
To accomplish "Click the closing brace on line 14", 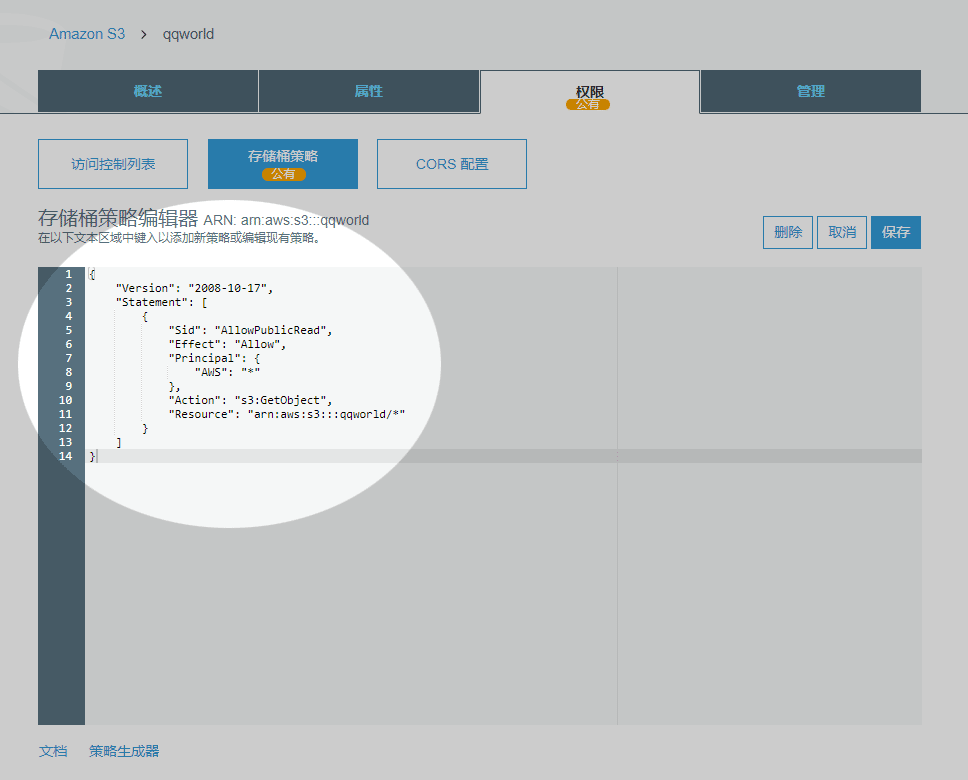I will click(x=93, y=456).
